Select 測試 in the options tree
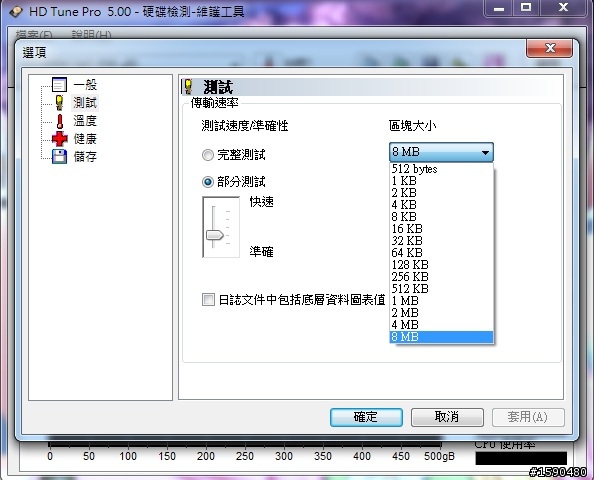Image resolution: width=594 pixels, height=480 pixels. (85, 103)
